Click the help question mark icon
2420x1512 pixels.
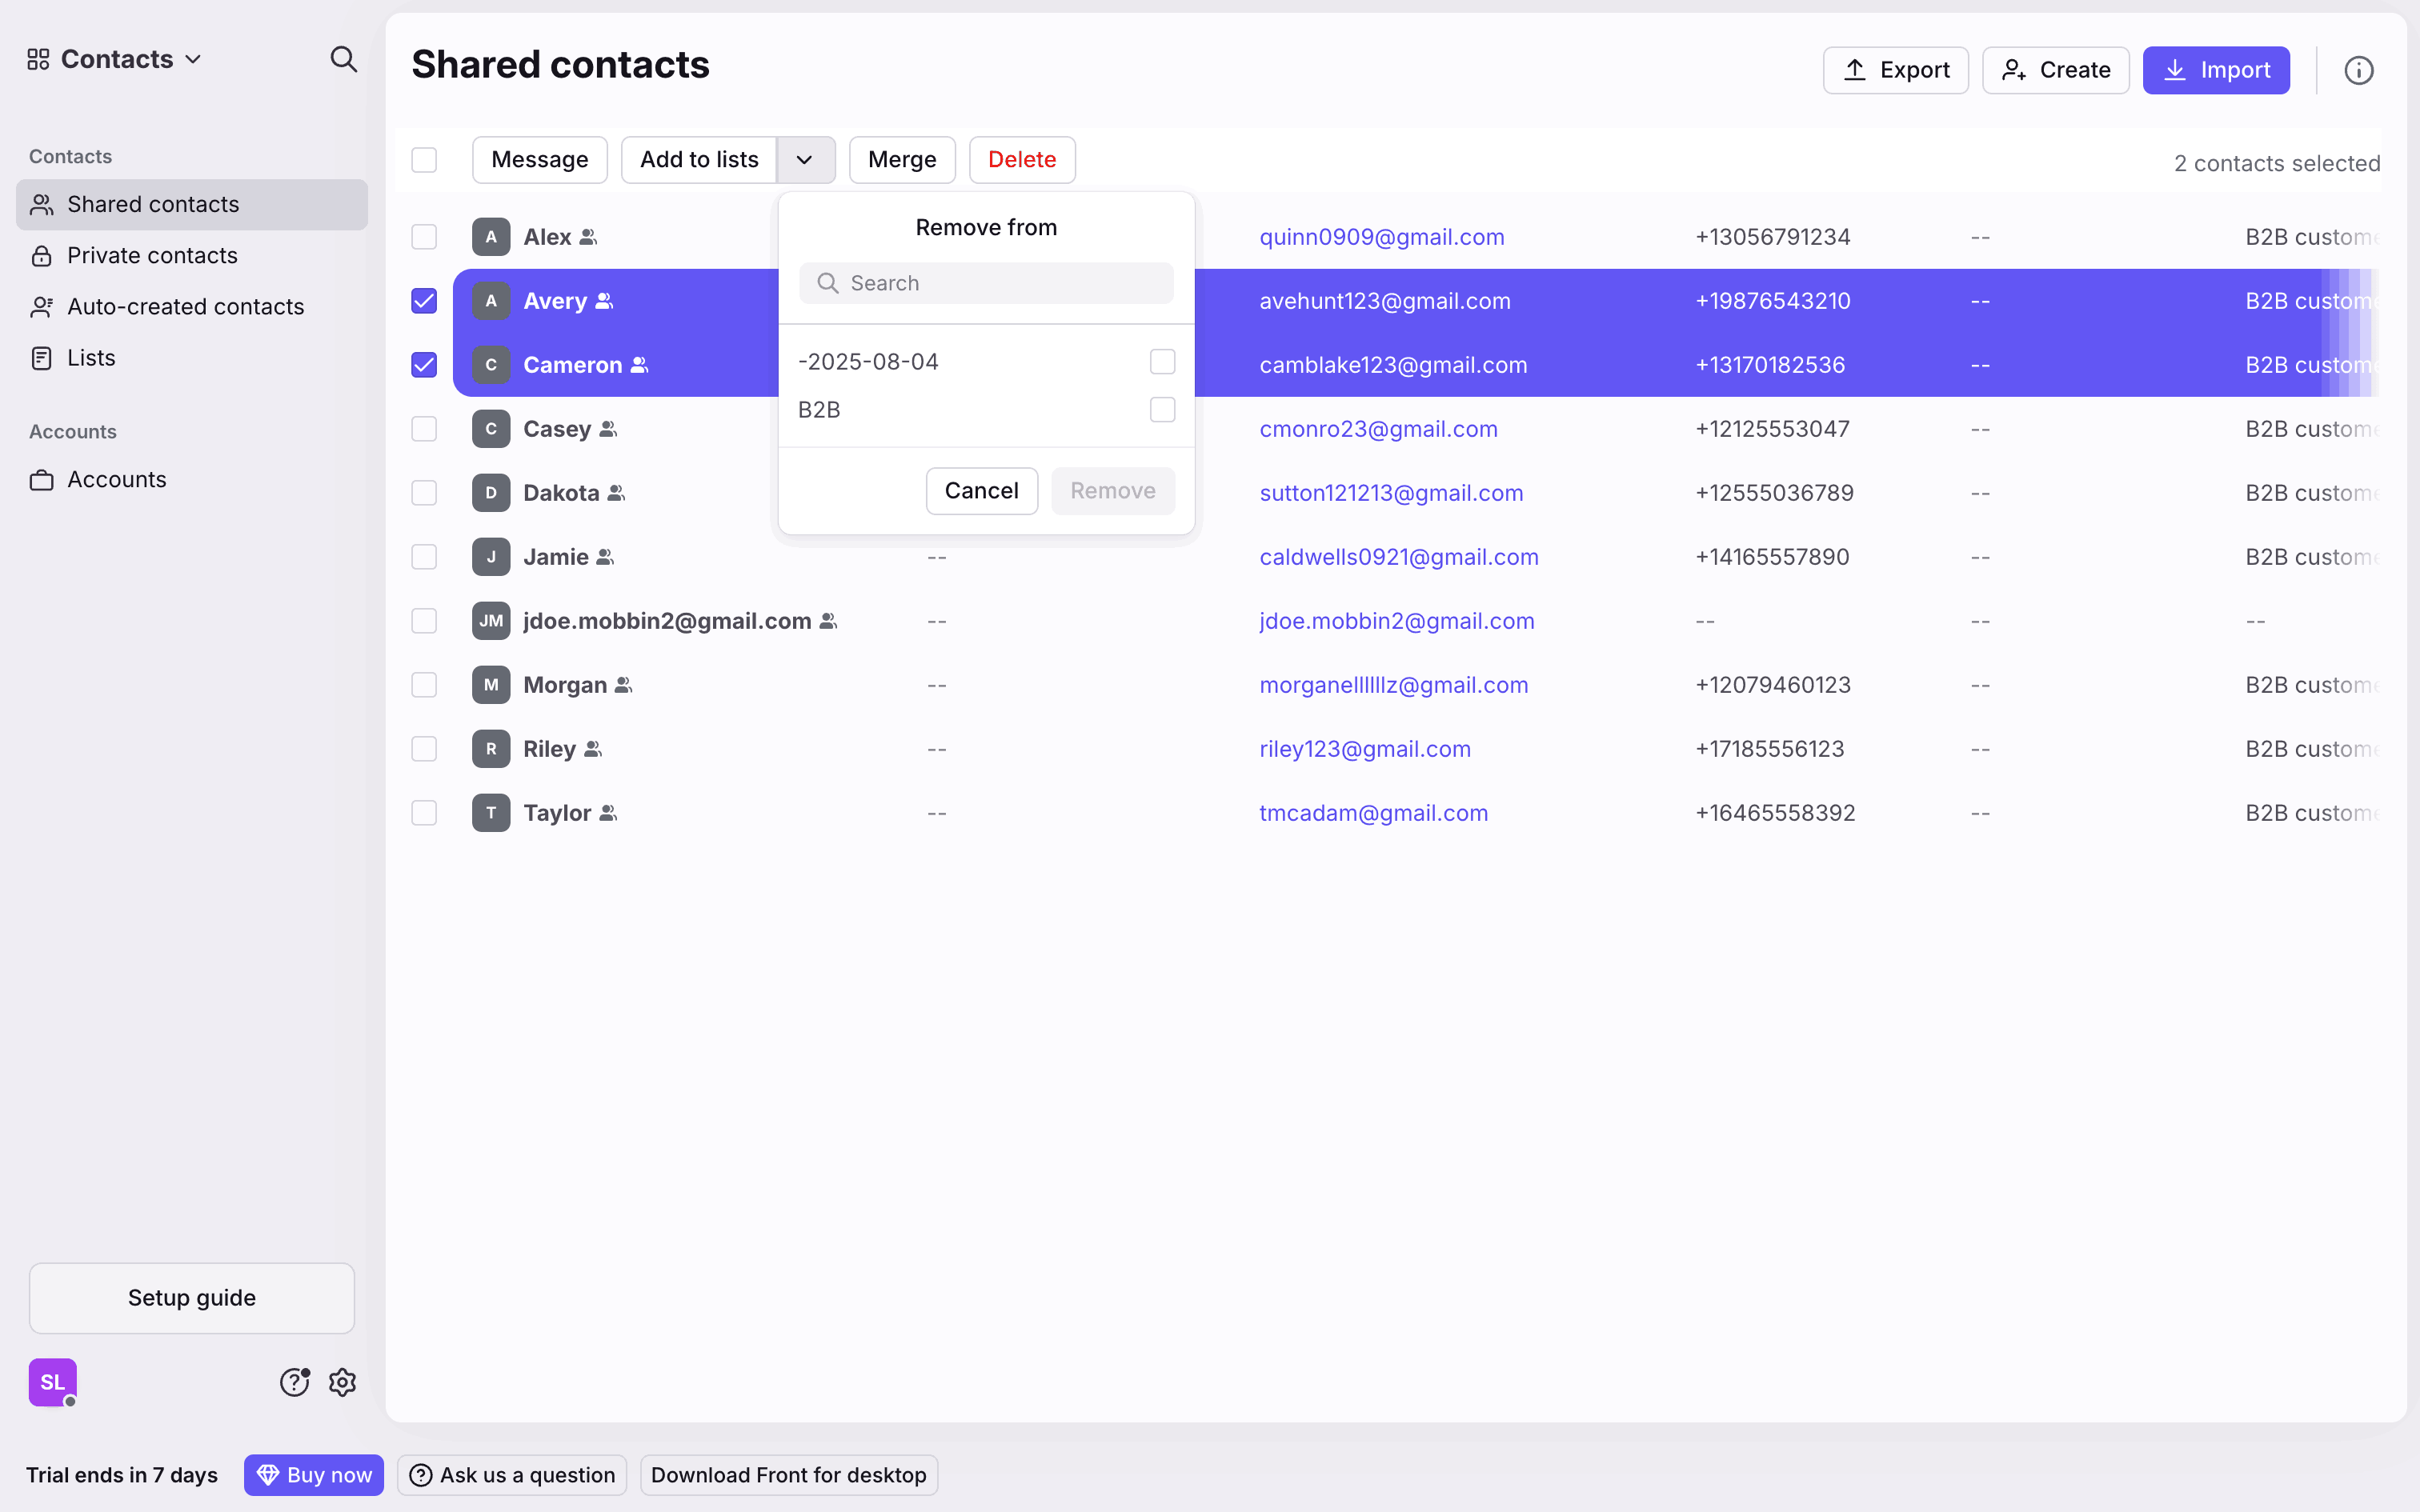point(294,1382)
